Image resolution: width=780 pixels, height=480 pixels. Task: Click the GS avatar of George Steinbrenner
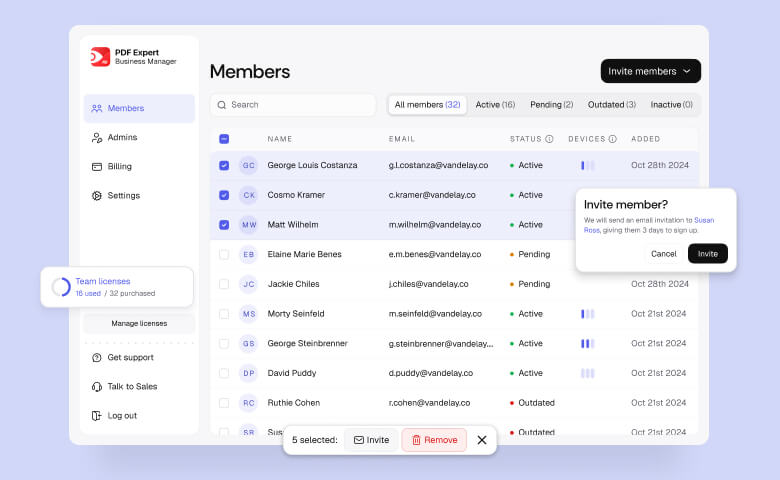[249, 344]
